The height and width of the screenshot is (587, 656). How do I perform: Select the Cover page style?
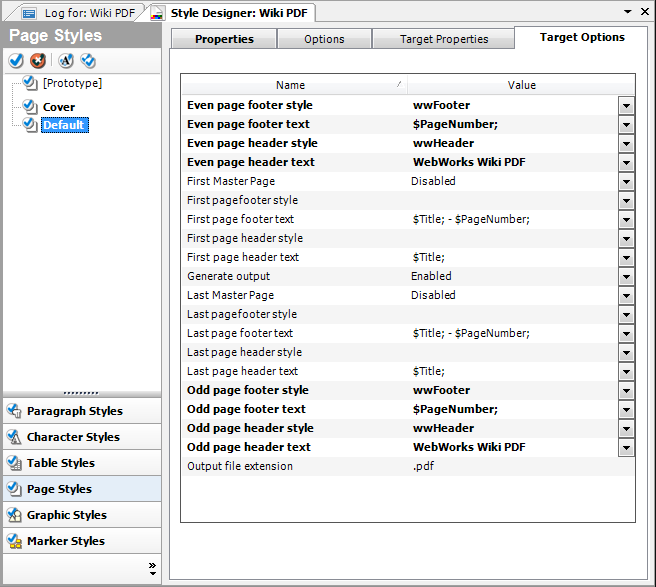[59, 106]
